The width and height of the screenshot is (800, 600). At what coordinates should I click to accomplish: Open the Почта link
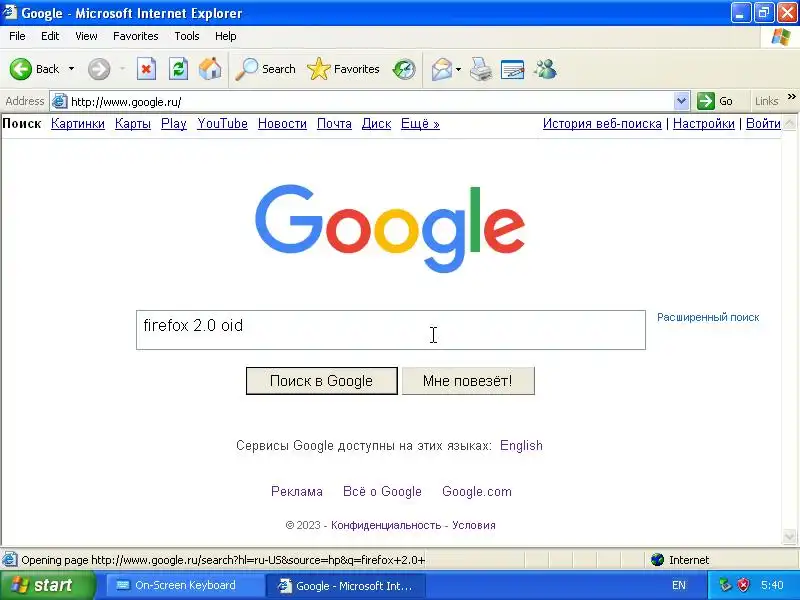334,123
